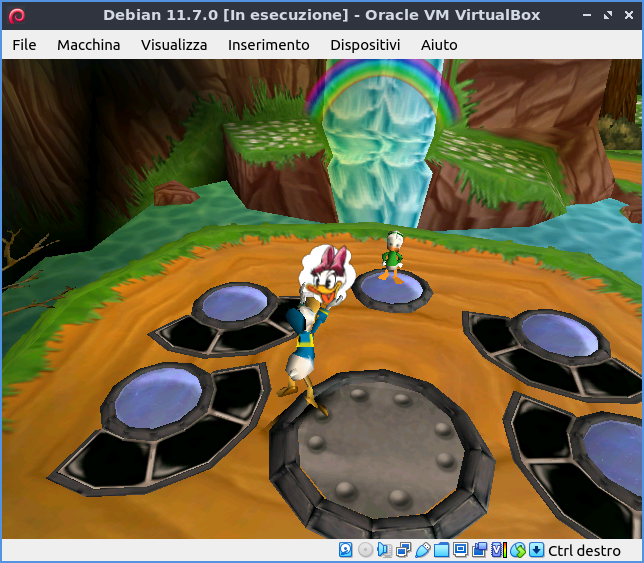Open the USB devices status icon
This screenshot has height=563, width=644.
(423, 550)
